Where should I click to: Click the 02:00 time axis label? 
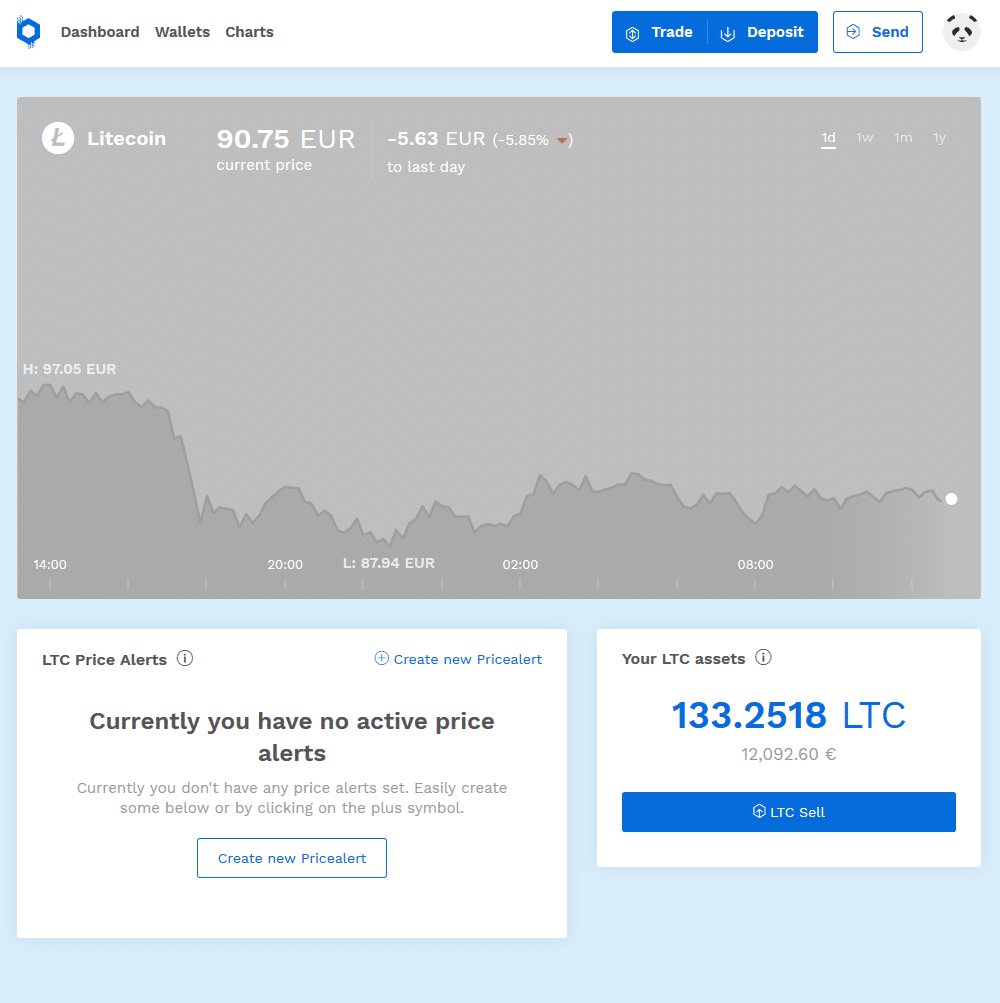520,565
